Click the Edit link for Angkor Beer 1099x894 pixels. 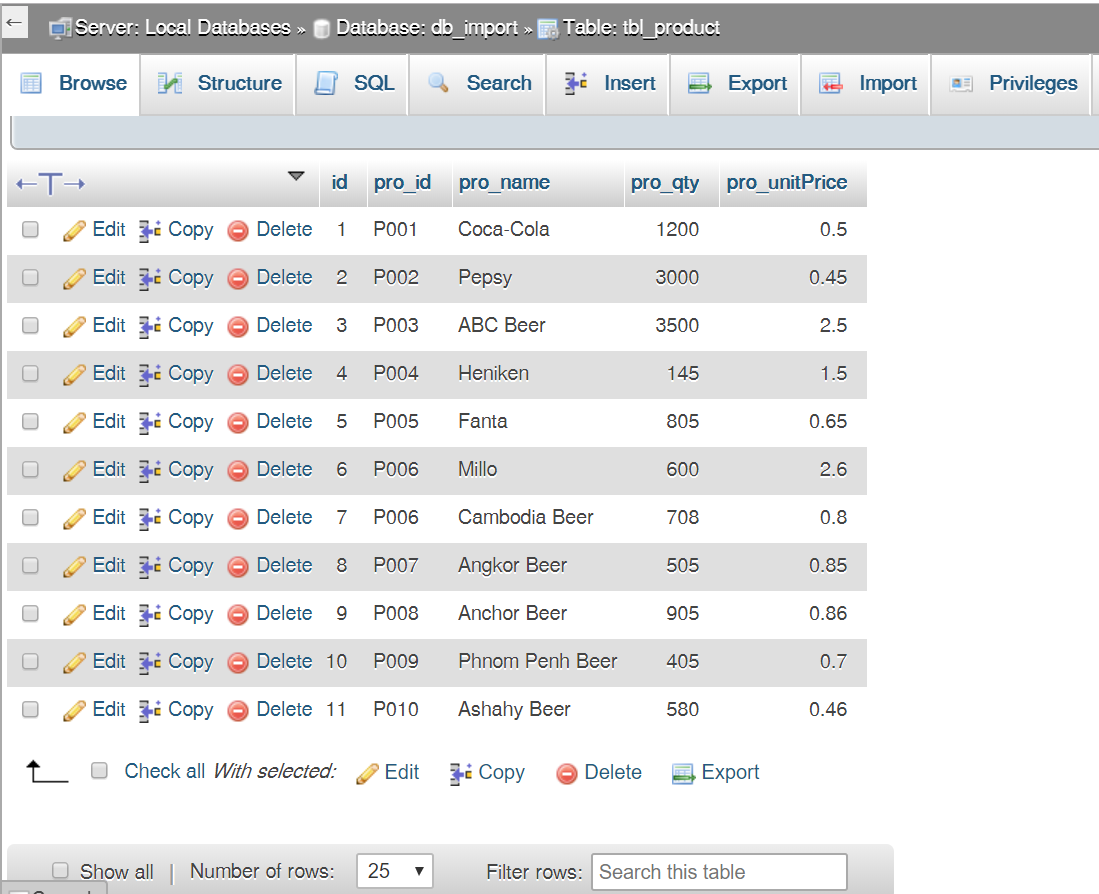(109, 565)
